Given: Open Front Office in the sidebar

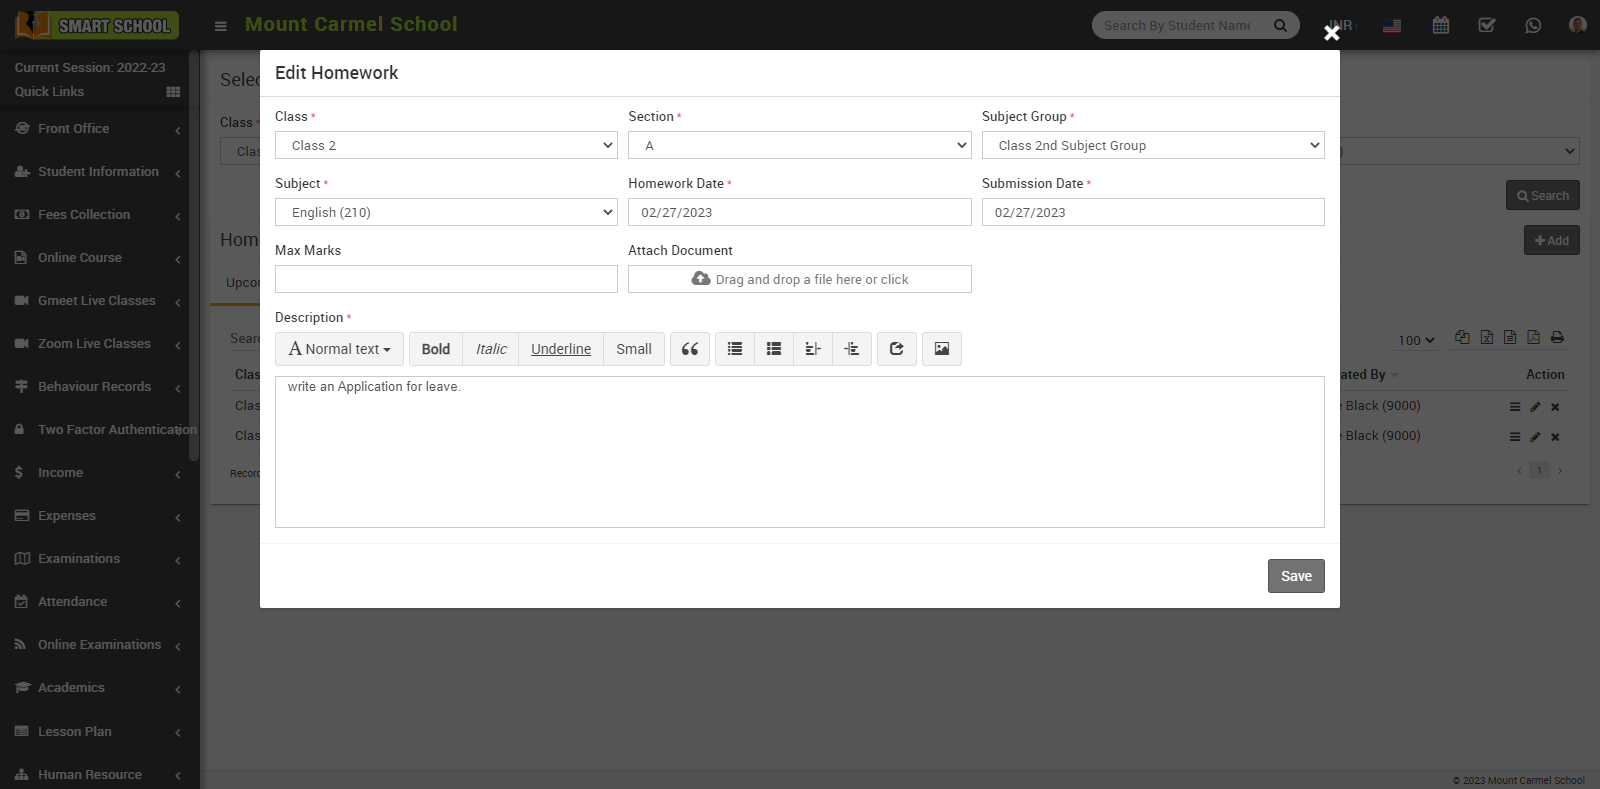Looking at the screenshot, I should pos(74,129).
